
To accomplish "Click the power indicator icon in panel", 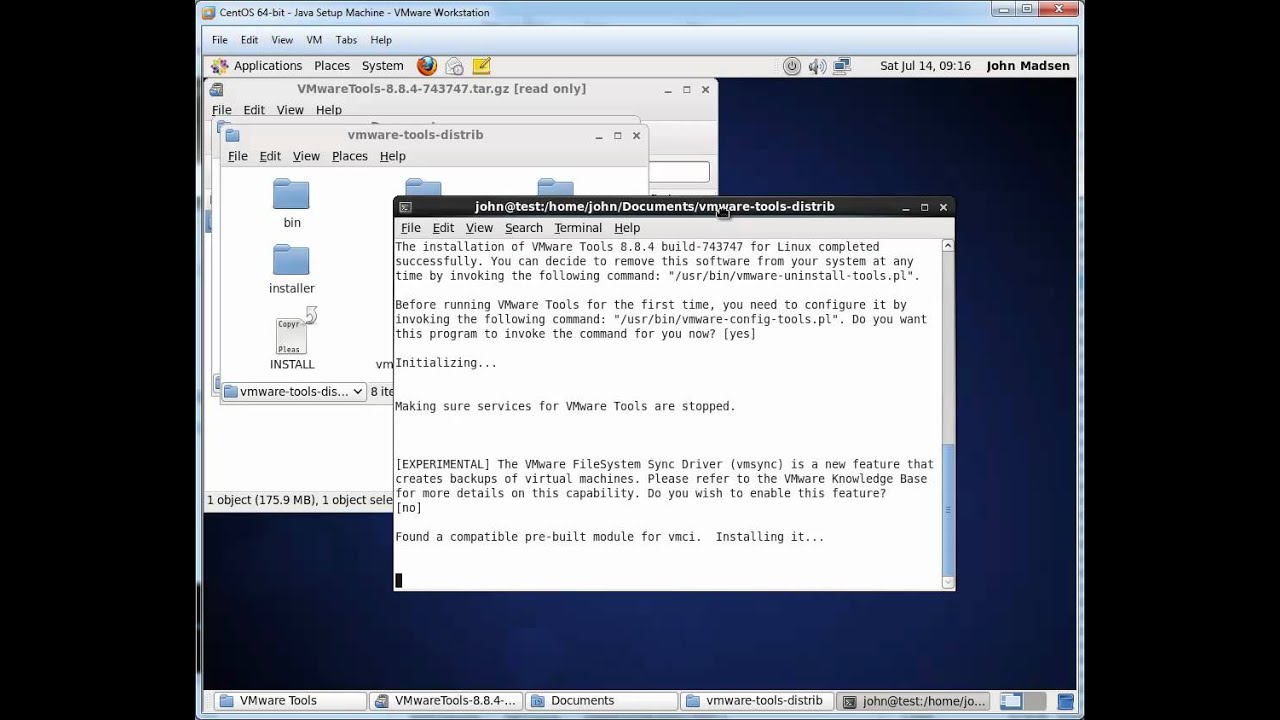I will point(791,66).
